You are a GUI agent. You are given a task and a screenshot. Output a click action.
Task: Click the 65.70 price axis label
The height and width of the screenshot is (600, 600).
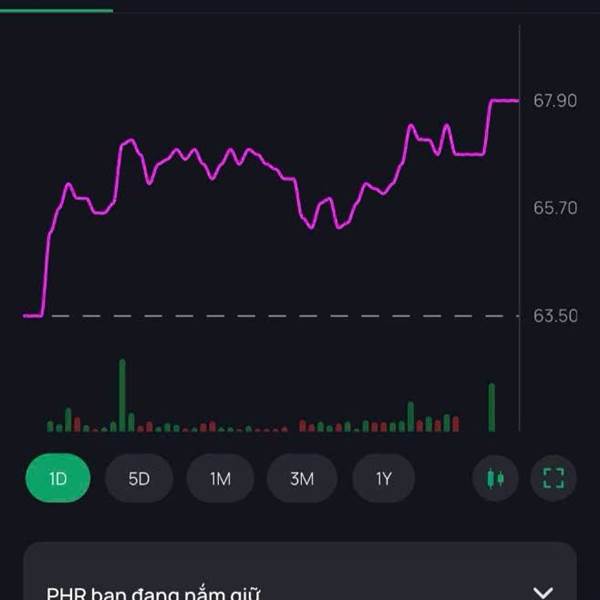click(x=554, y=208)
